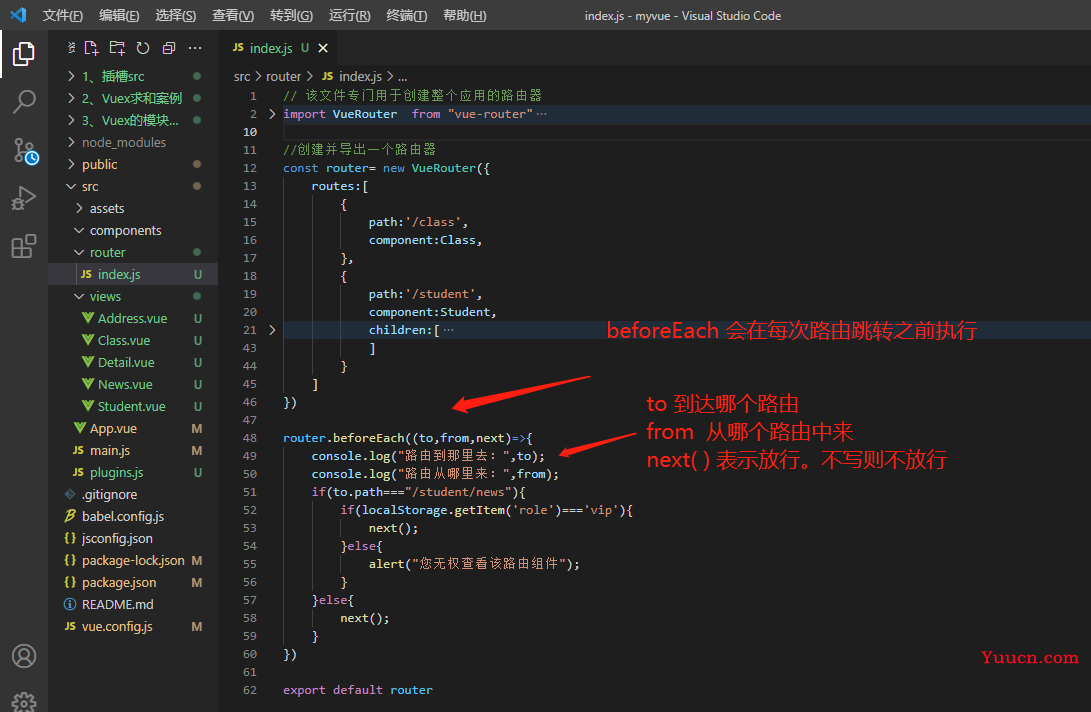Unfold the import block on line 2

coord(272,113)
